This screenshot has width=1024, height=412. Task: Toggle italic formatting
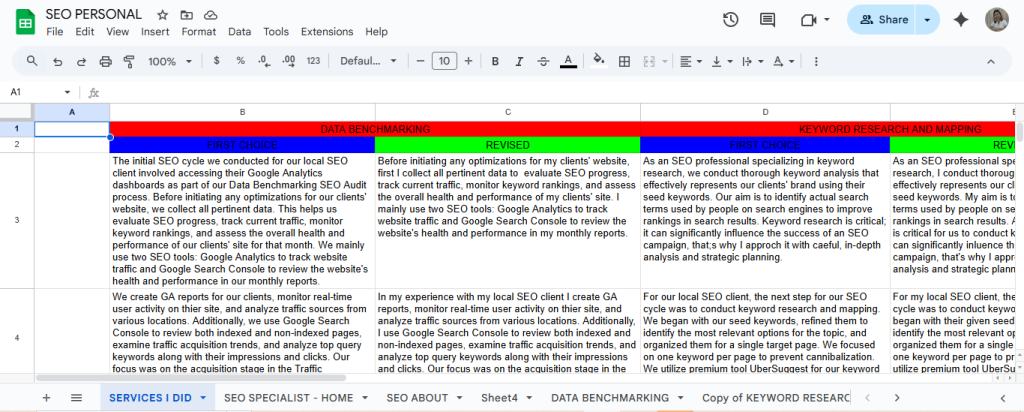tap(519, 61)
